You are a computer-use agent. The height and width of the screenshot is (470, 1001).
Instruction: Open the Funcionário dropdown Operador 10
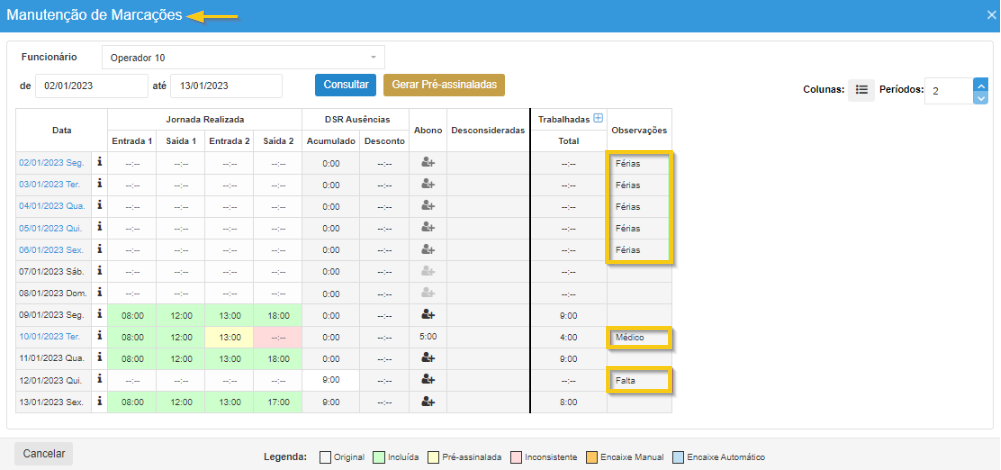(243, 57)
